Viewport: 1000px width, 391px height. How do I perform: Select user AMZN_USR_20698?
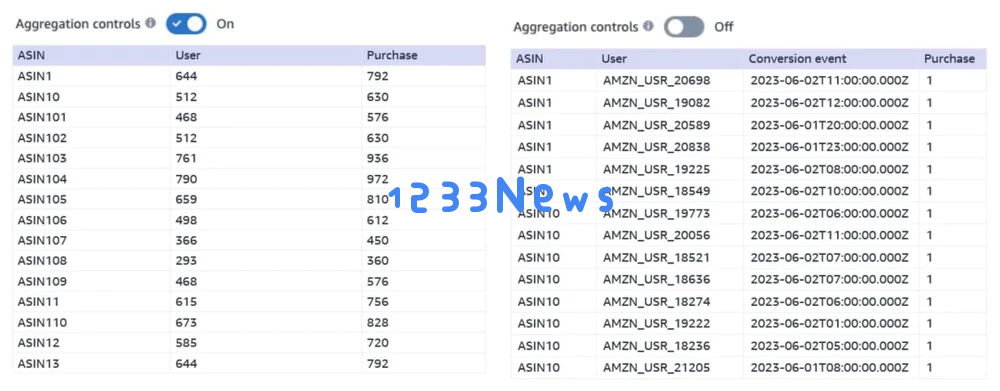point(656,80)
